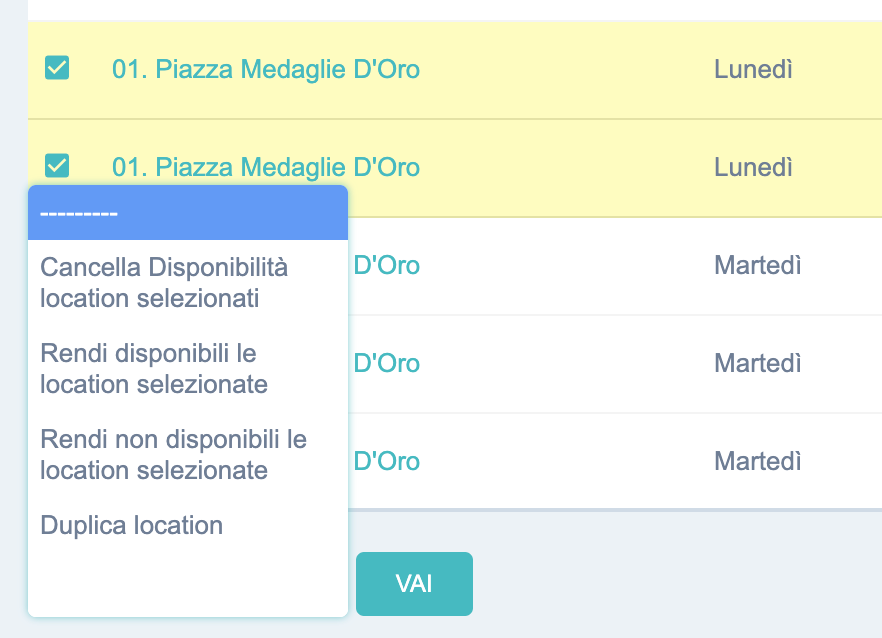Uncheck the second Lunedì row checkbox

(57, 165)
